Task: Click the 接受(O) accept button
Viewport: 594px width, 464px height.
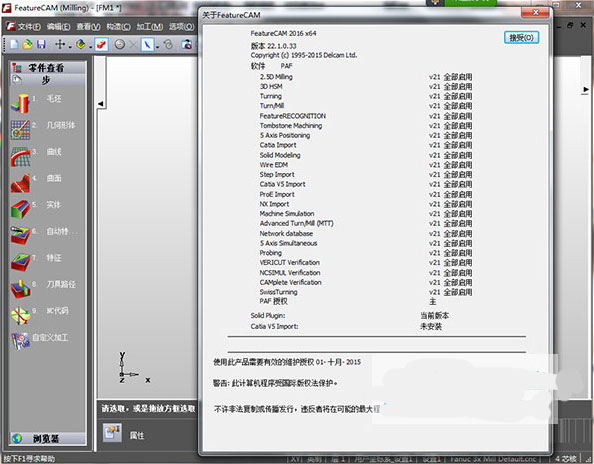Action: click(521, 37)
